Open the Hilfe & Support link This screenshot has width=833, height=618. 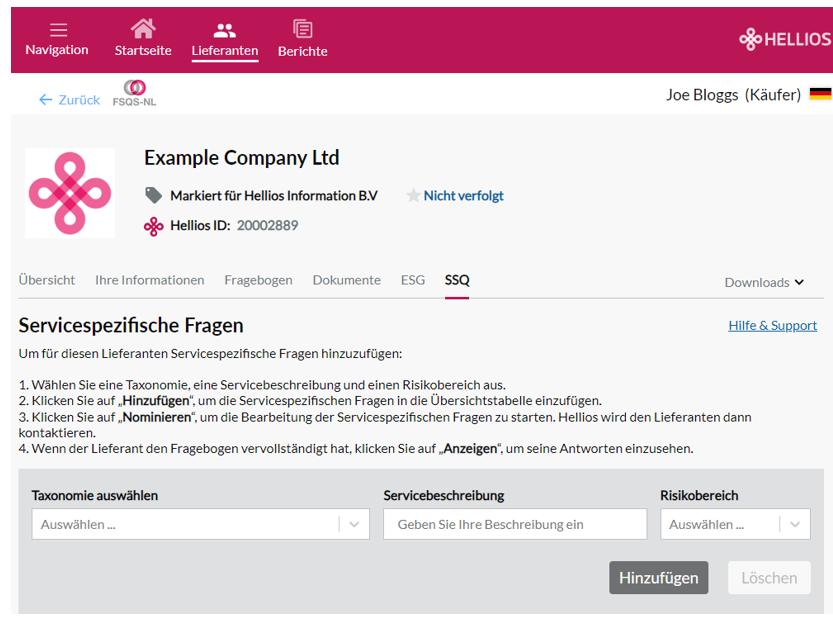772,325
